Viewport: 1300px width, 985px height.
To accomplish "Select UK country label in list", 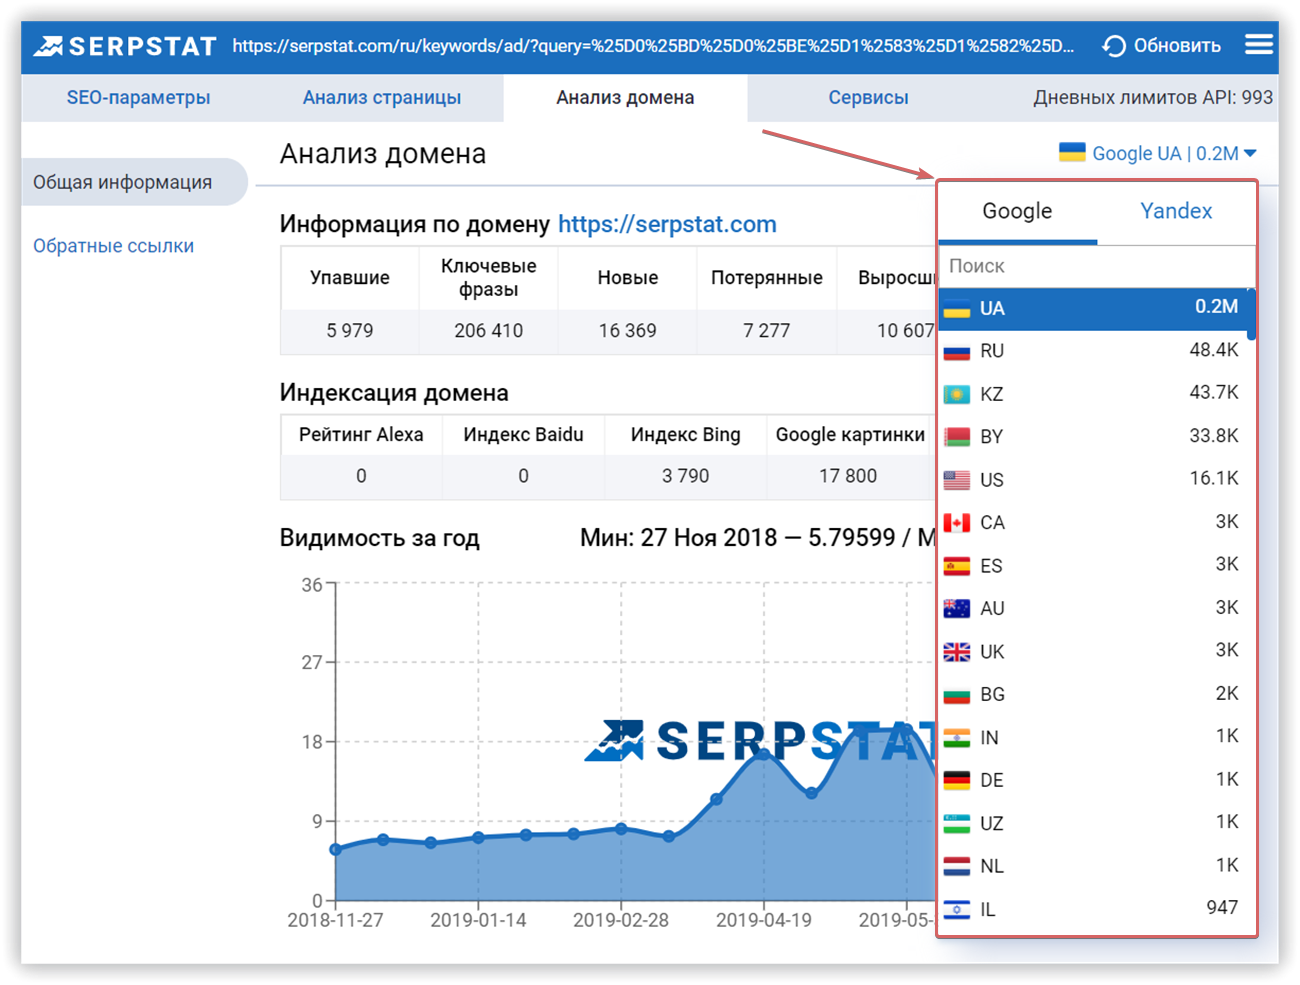I will (992, 652).
